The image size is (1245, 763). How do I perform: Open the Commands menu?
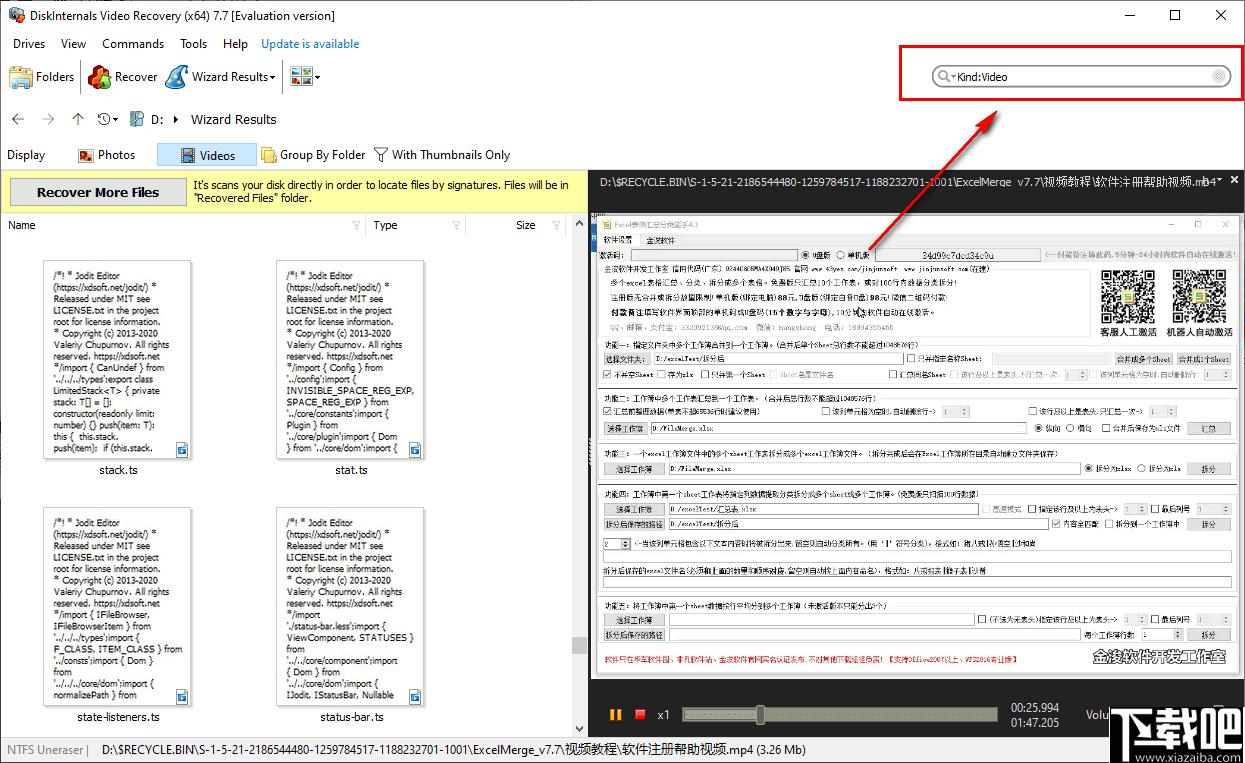133,44
